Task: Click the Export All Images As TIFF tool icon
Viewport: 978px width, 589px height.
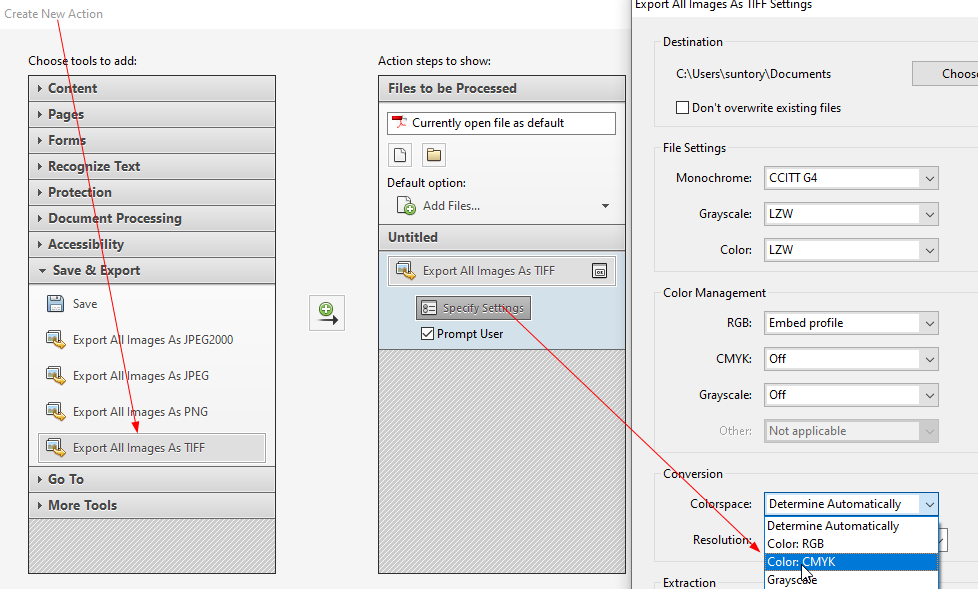Action: coord(56,448)
